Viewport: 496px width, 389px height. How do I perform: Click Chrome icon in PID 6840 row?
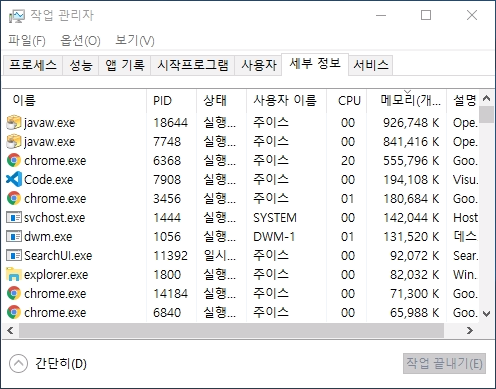(14, 312)
